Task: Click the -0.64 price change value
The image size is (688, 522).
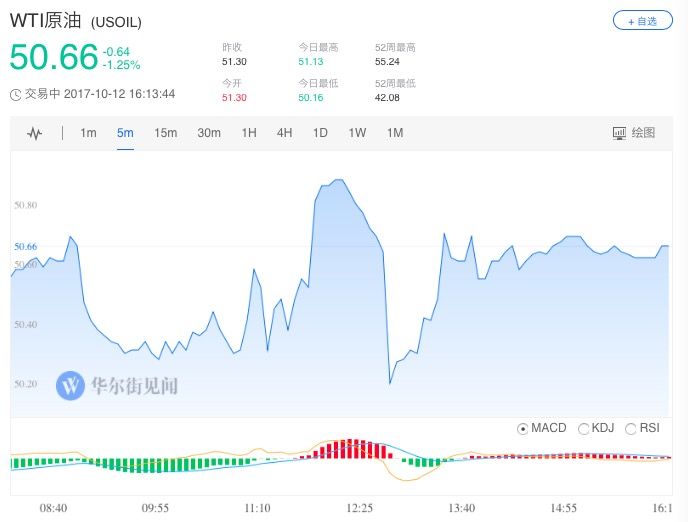Action: point(116,52)
